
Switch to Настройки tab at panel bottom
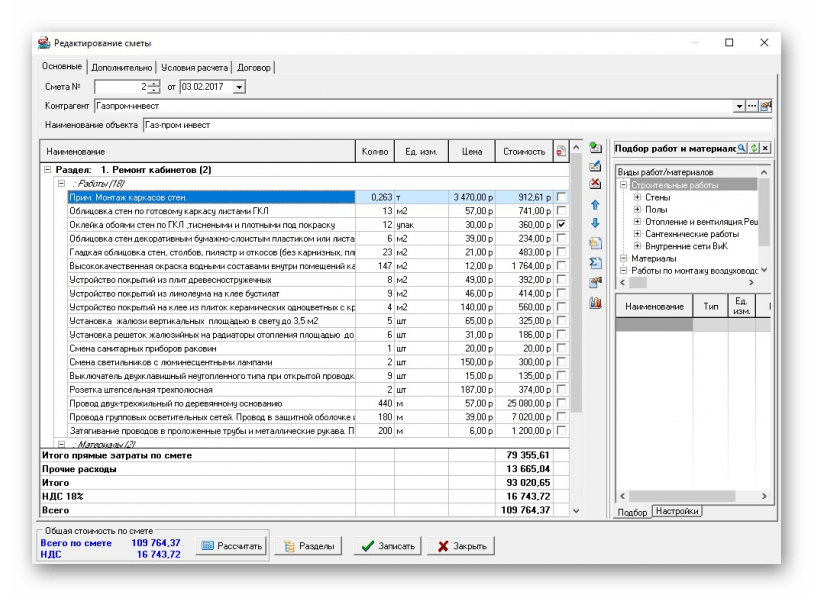pyautogui.click(x=677, y=511)
